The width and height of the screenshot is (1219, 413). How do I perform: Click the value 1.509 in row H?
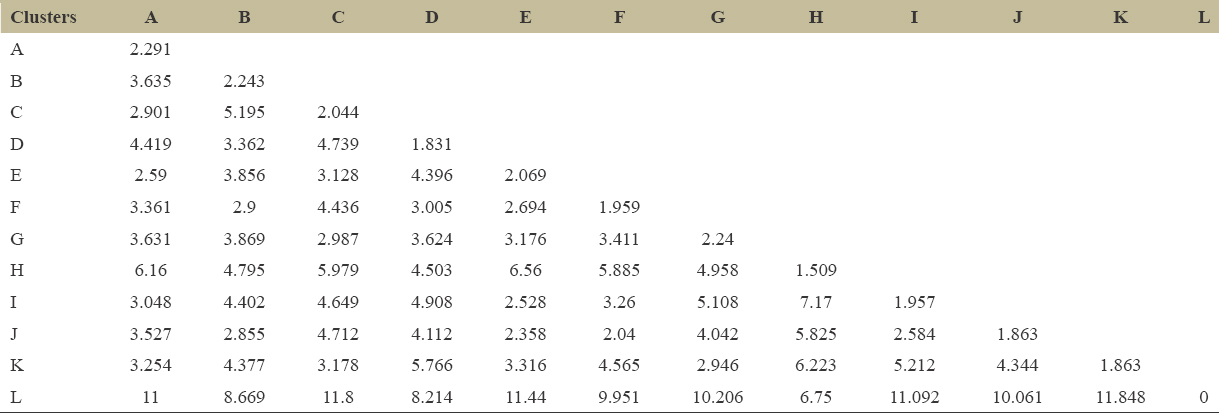[x=816, y=270]
